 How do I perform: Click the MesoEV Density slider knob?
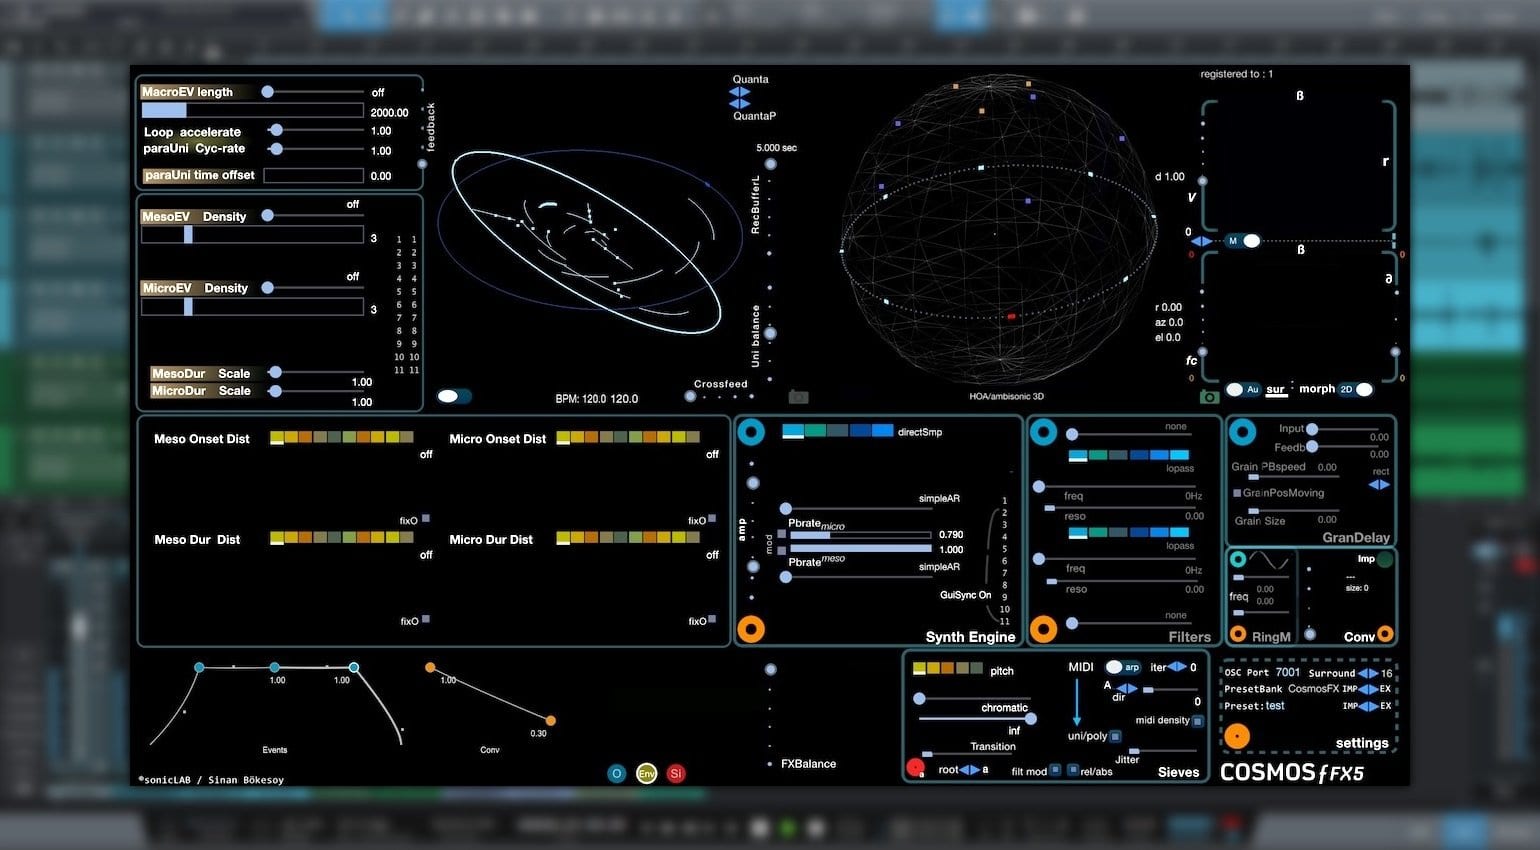click(268, 215)
